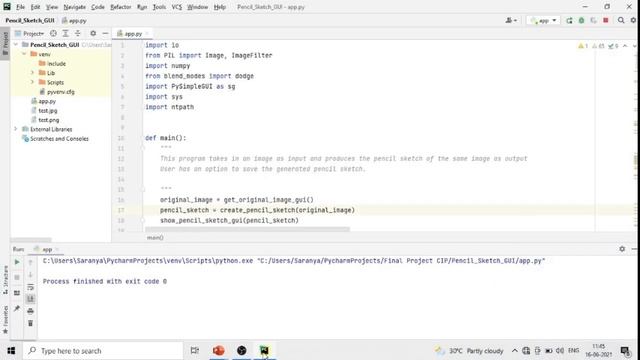Toggle soft-wrap in the Run console
This screenshot has width=640, height=360.
pyautogui.click(x=30, y=287)
